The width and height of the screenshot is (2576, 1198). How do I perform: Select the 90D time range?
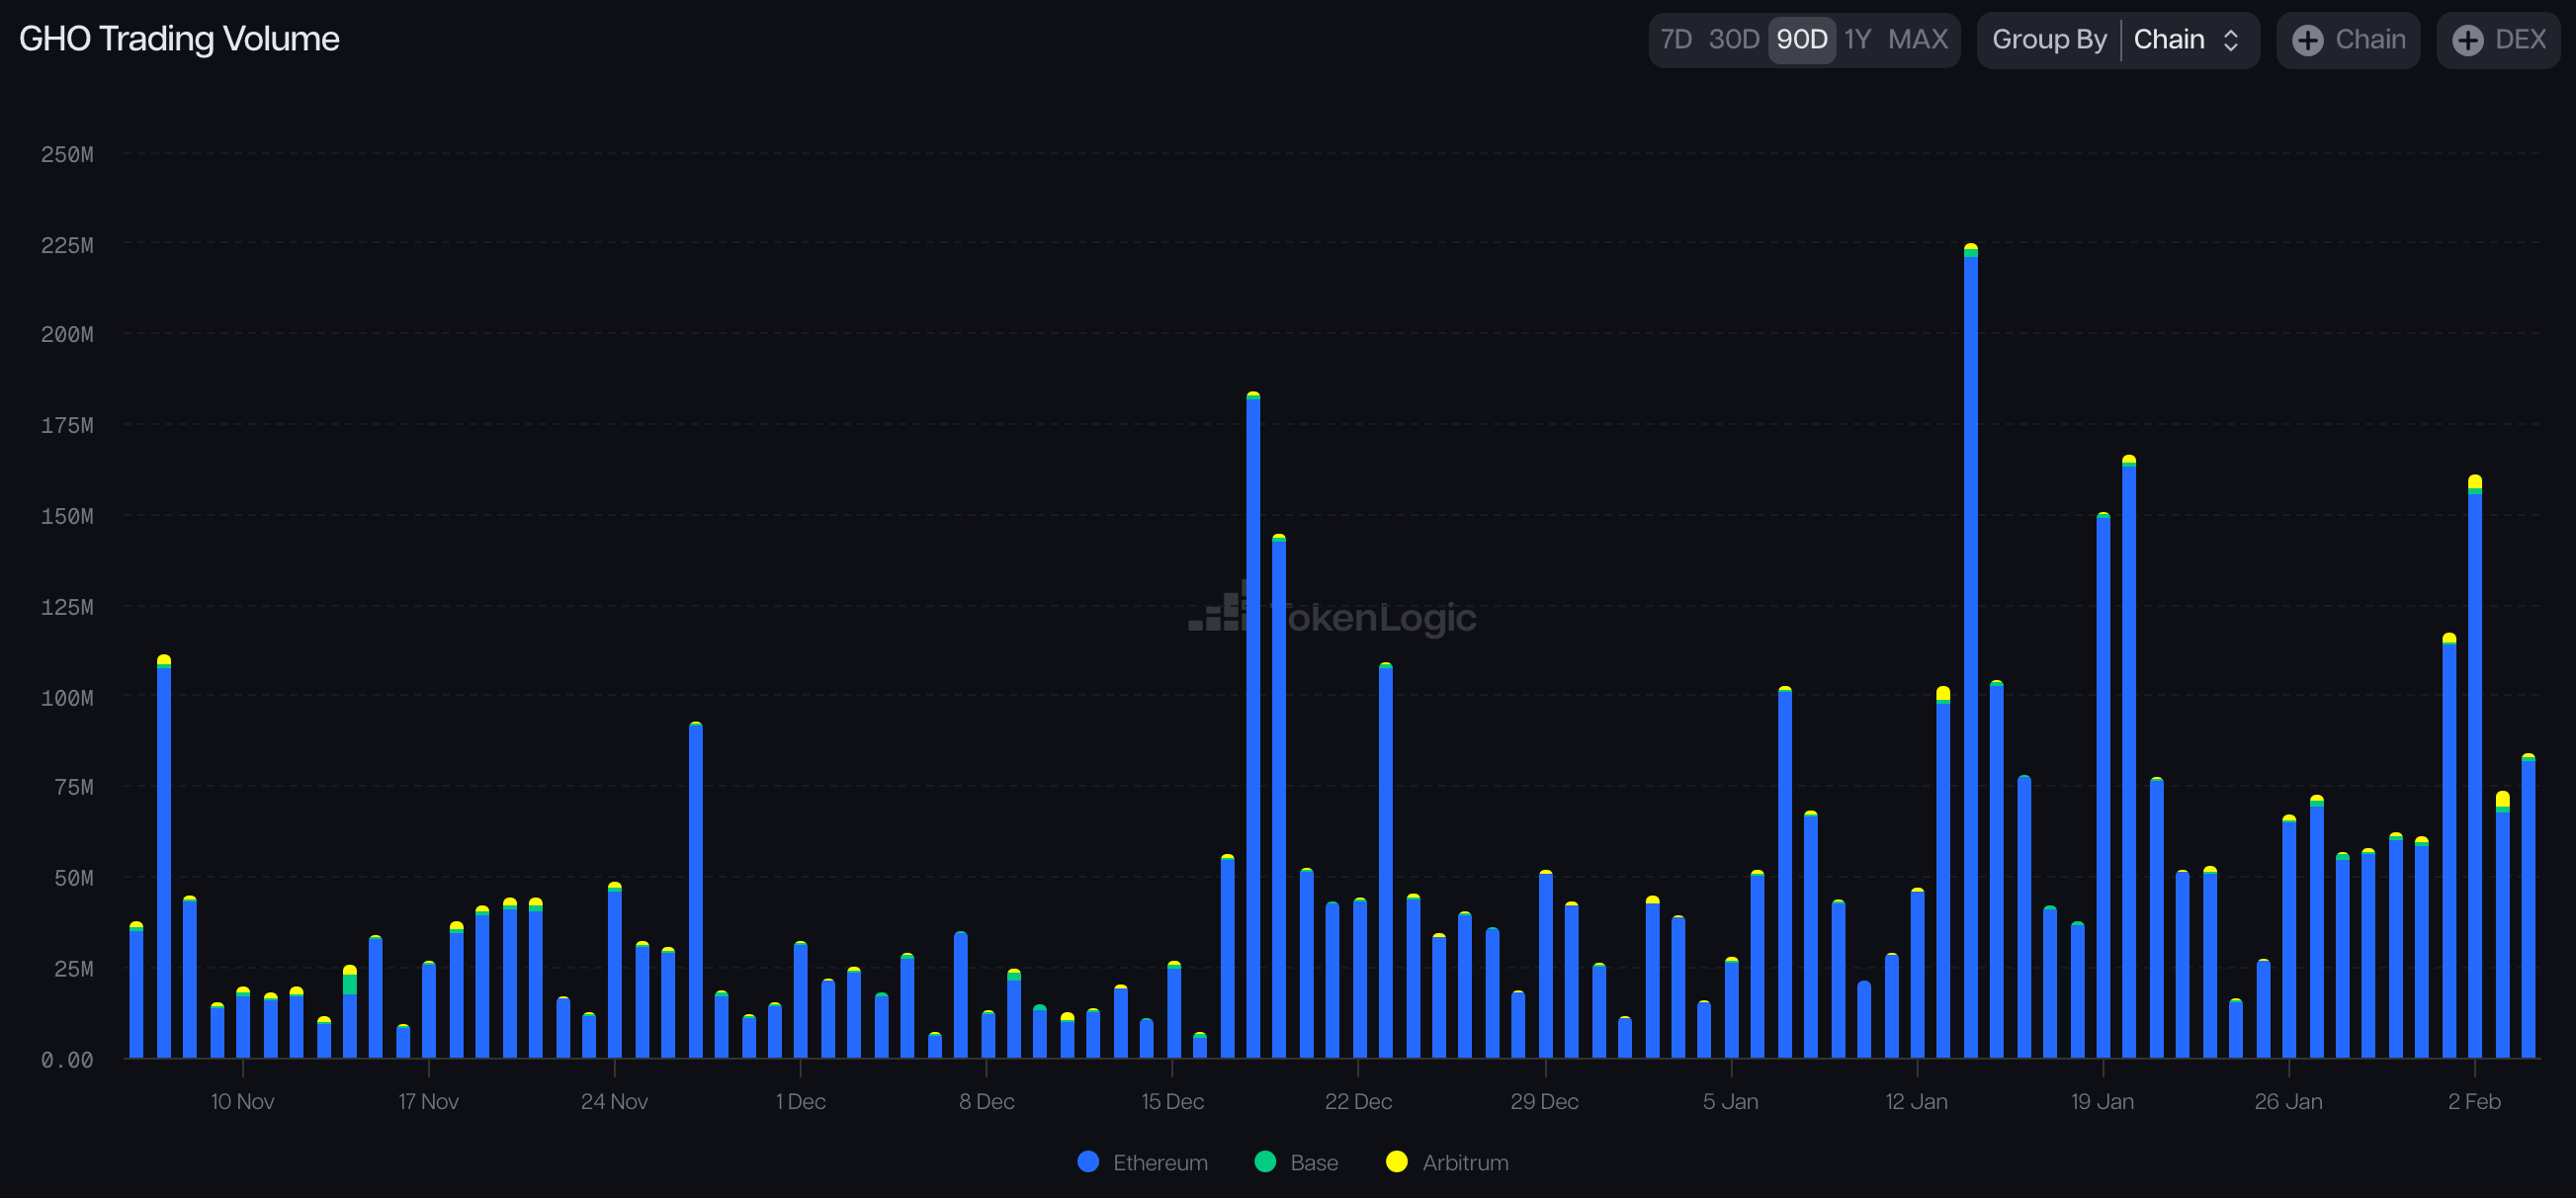(1801, 40)
